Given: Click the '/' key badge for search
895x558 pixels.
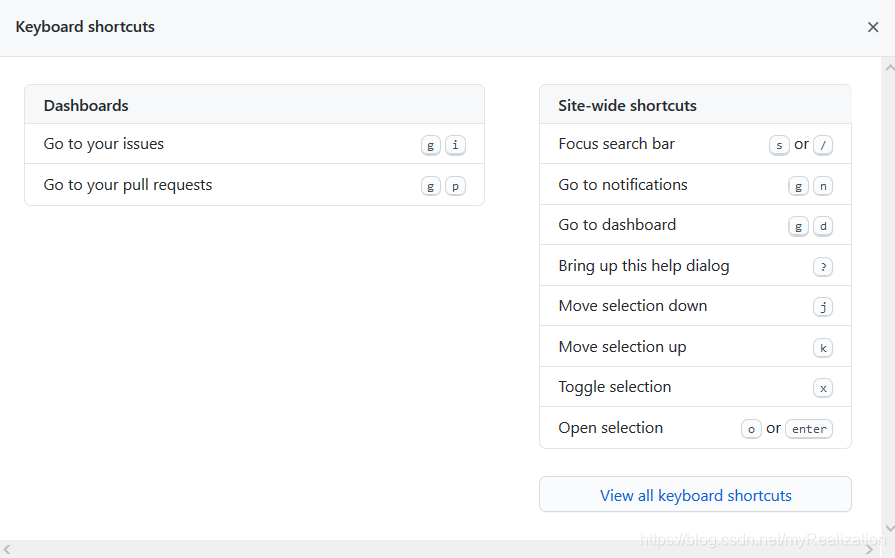Looking at the screenshot, I should pyautogui.click(x=823, y=145).
